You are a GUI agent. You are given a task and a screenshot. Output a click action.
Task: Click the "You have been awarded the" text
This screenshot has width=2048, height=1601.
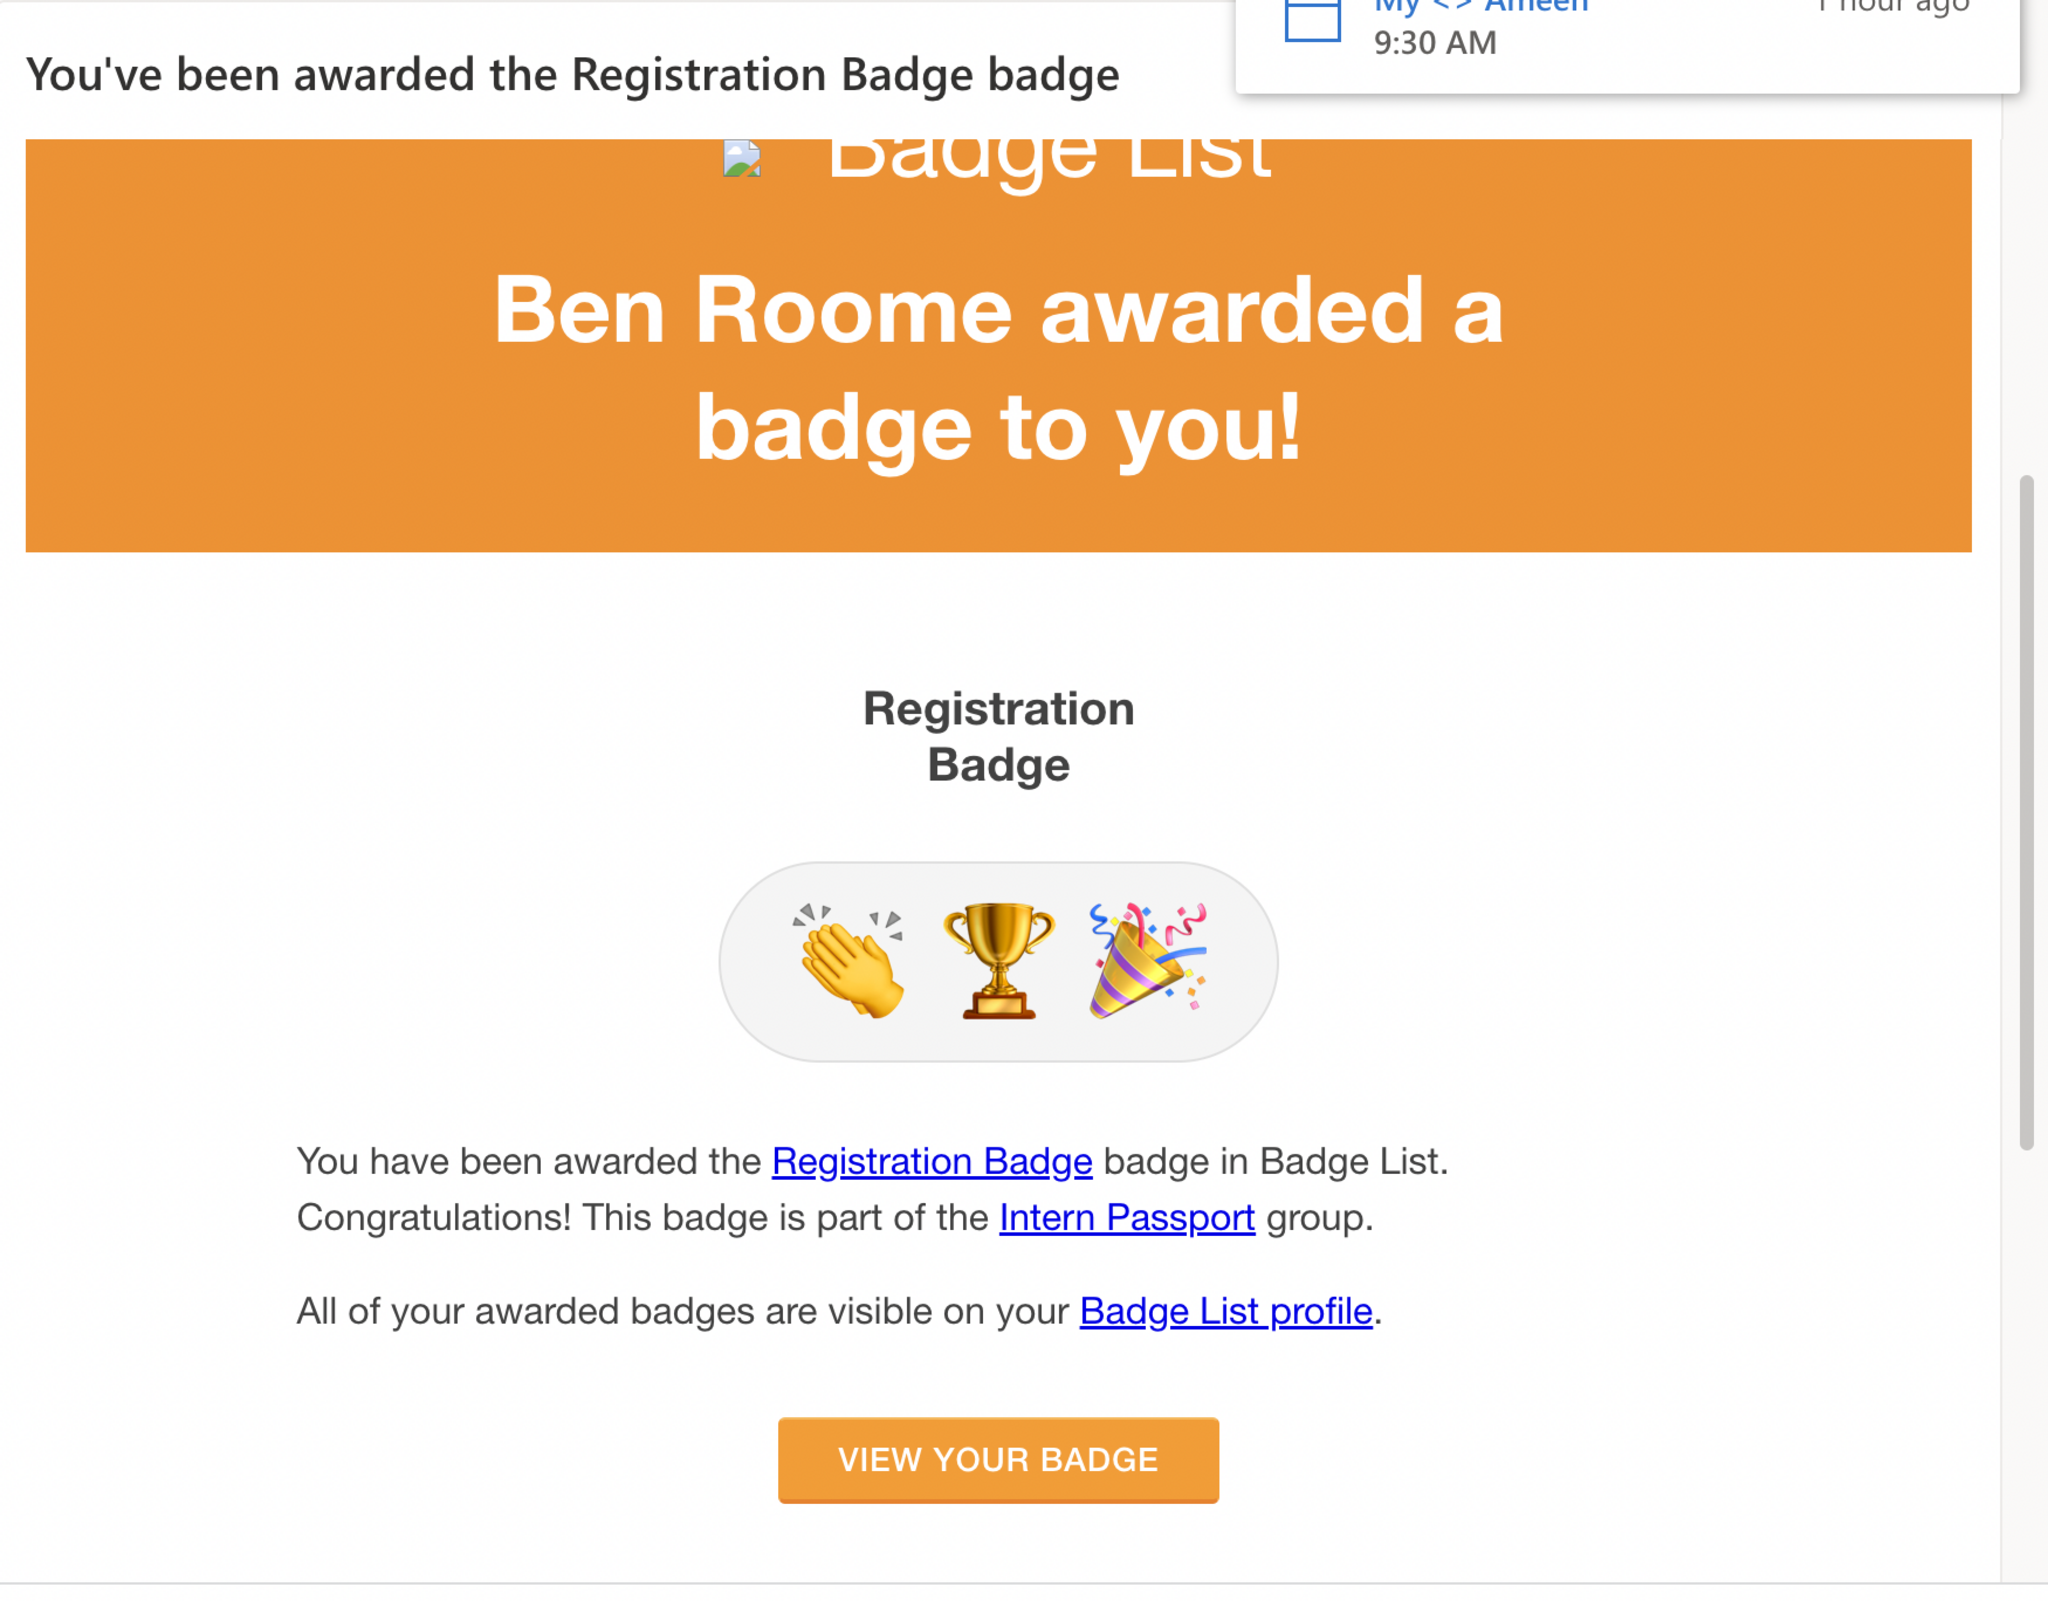[529, 1161]
